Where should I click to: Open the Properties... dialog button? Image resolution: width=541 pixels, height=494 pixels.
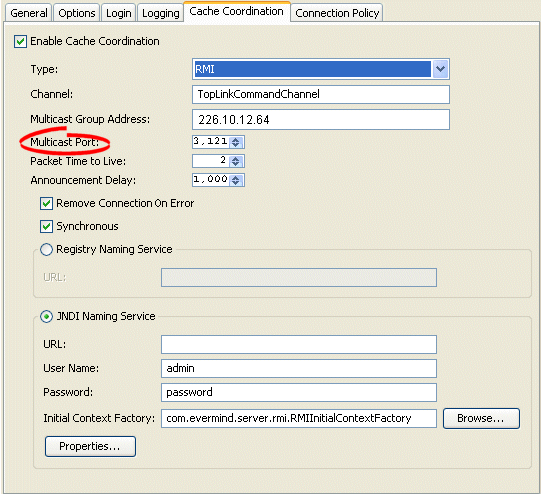pyautogui.click(x=90, y=446)
